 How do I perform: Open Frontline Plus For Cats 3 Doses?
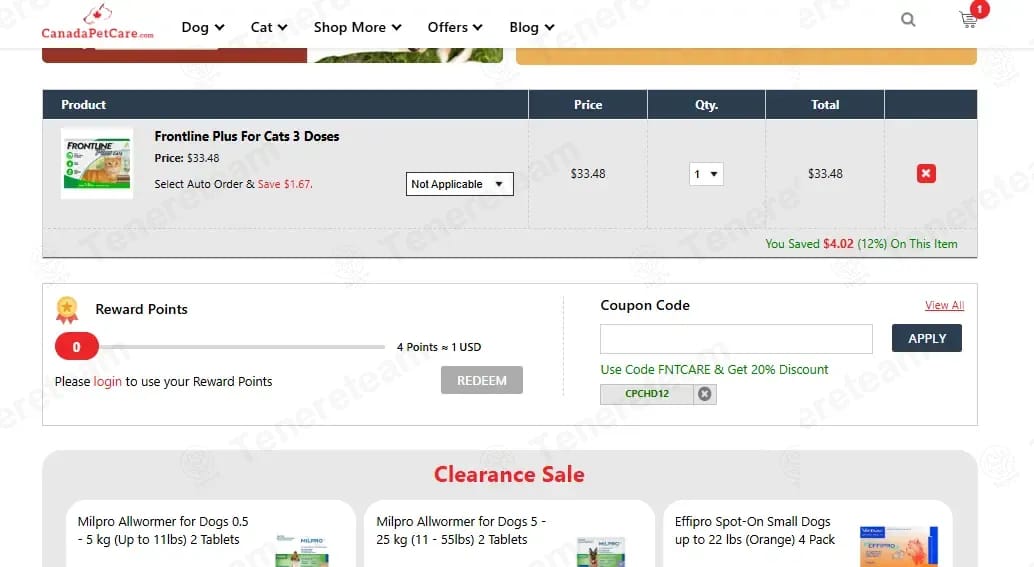point(247,136)
